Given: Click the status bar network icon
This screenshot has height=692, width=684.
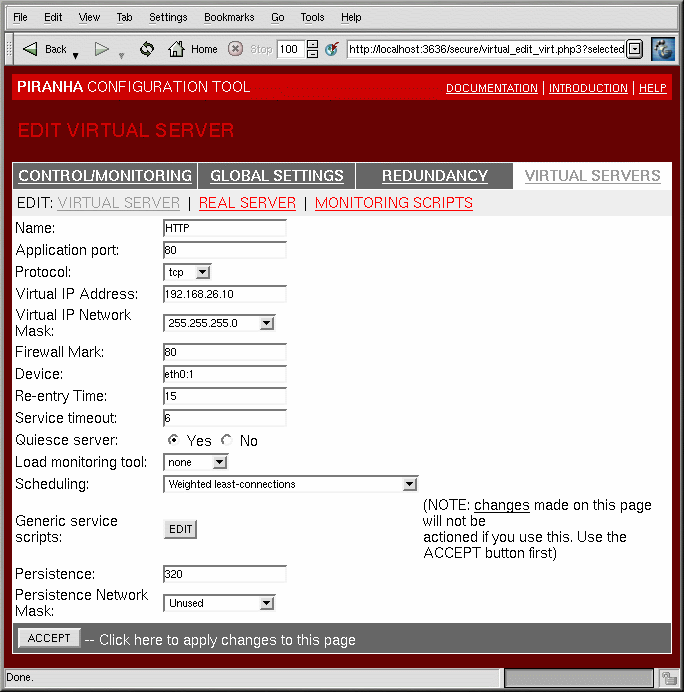Looking at the screenshot, I should [x=668, y=677].
